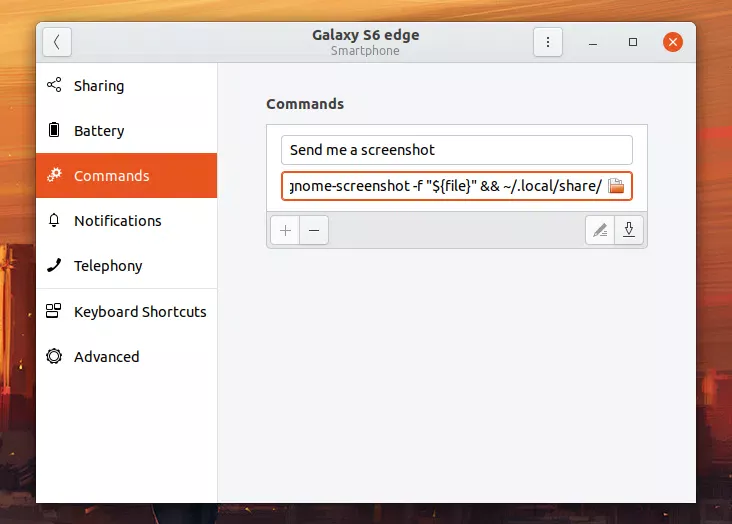Click the Notifications bell icon
Screen dimensions: 732x524
(x=54, y=220)
